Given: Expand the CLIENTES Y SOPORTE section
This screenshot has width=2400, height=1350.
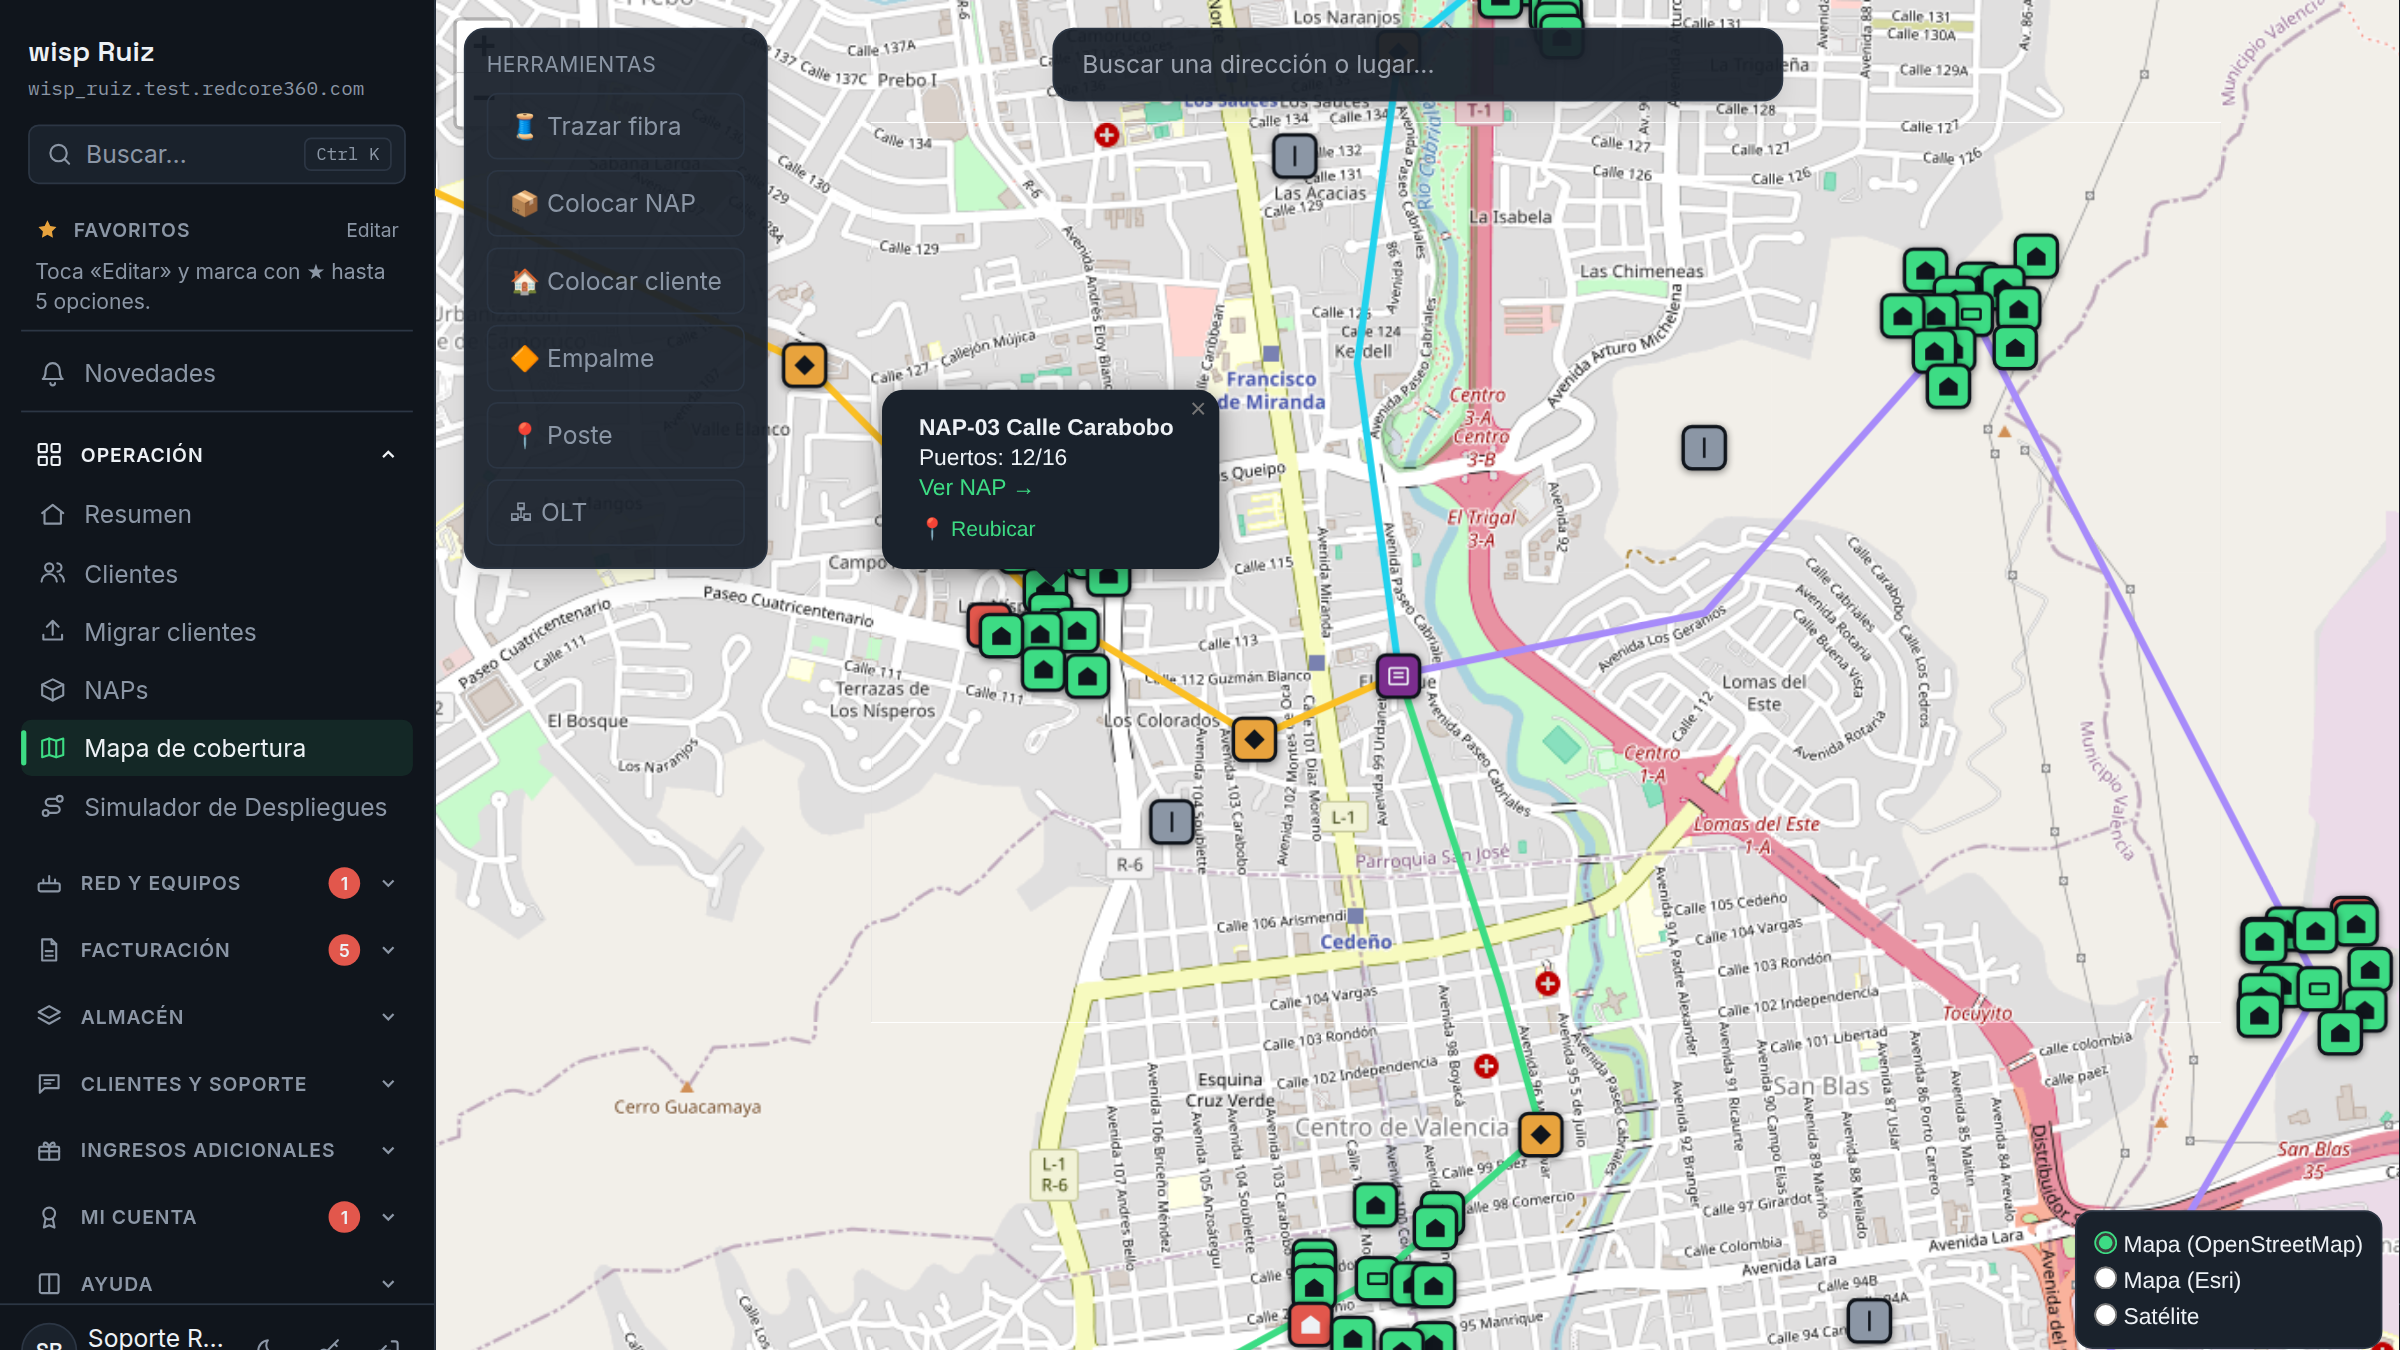Looking at the screenshot, I should (216, 1084).
